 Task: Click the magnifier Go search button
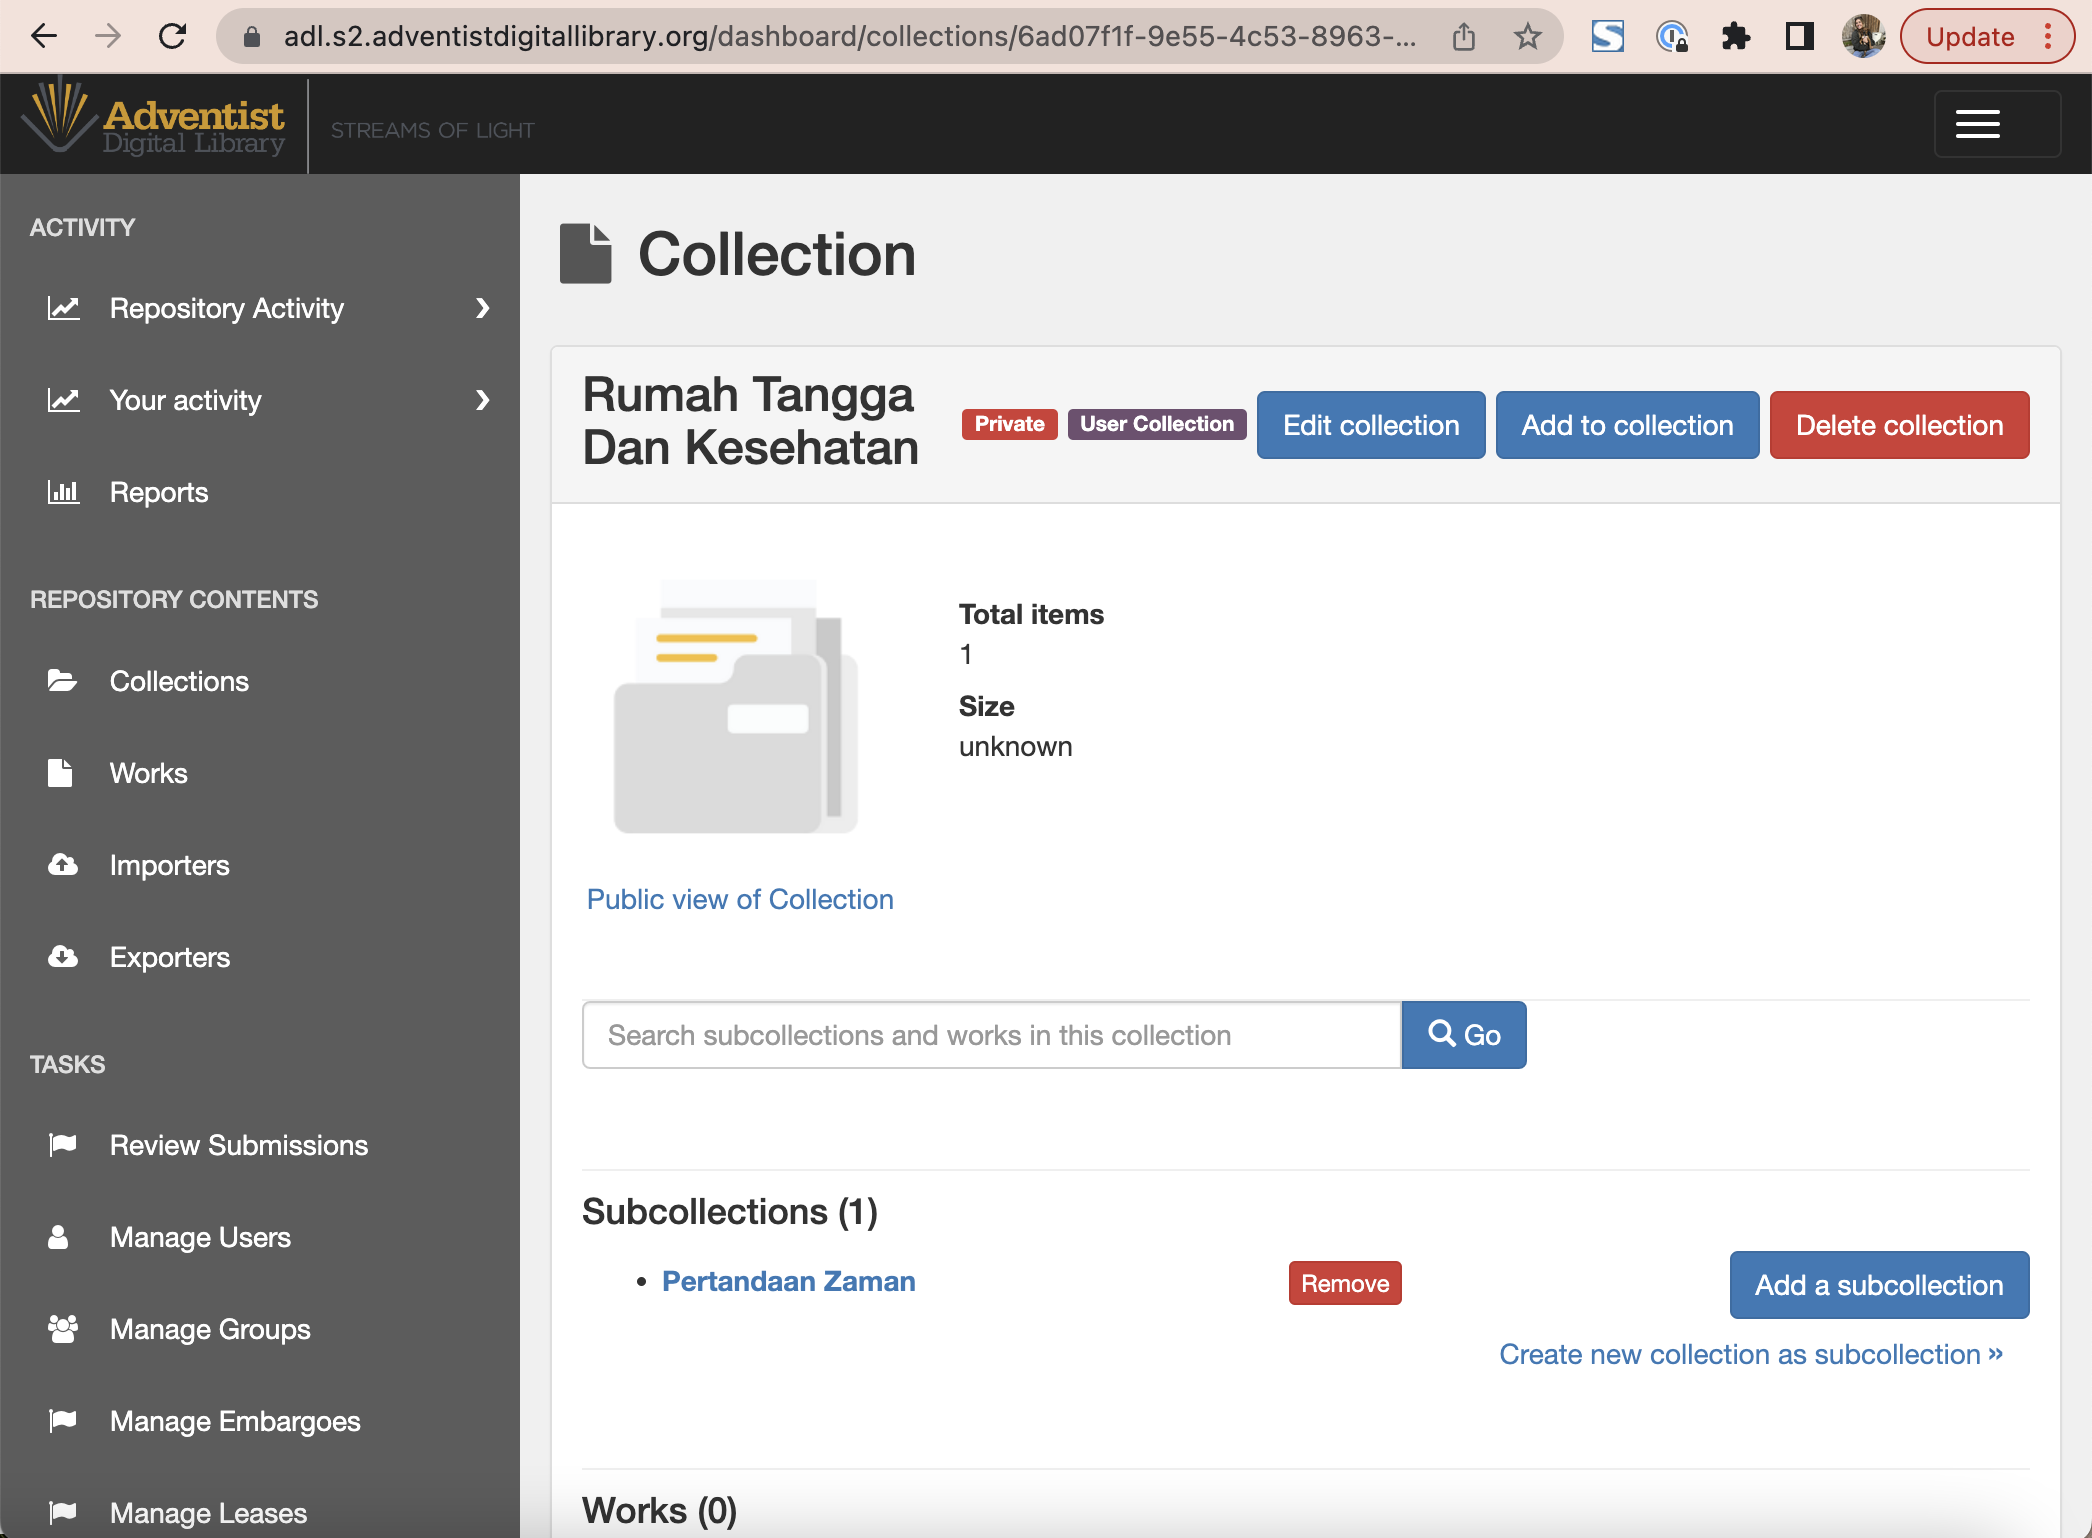1463,1034
